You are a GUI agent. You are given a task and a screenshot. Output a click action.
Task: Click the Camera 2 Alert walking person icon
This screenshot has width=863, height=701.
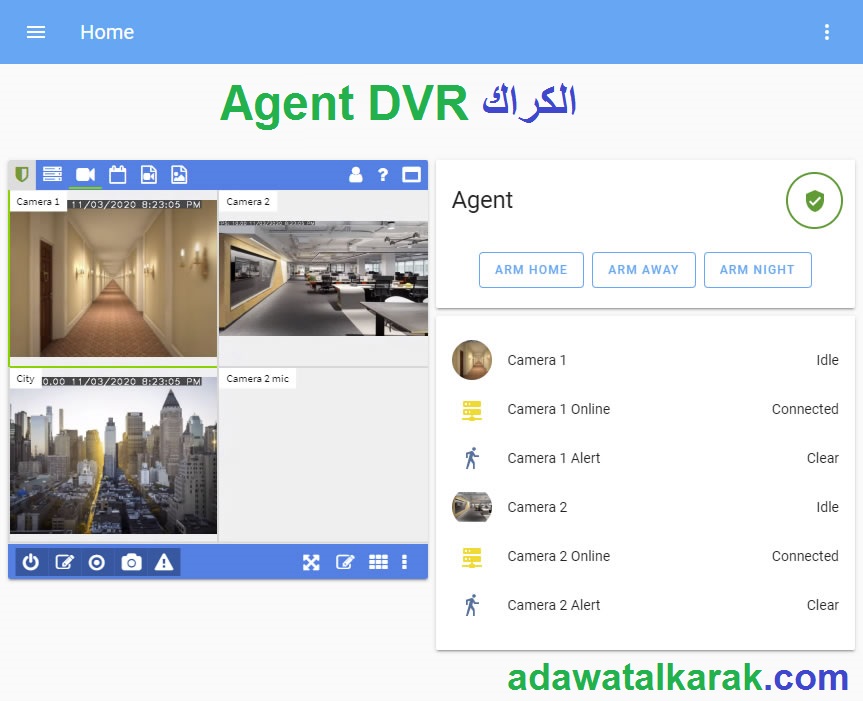click(472, 605)
